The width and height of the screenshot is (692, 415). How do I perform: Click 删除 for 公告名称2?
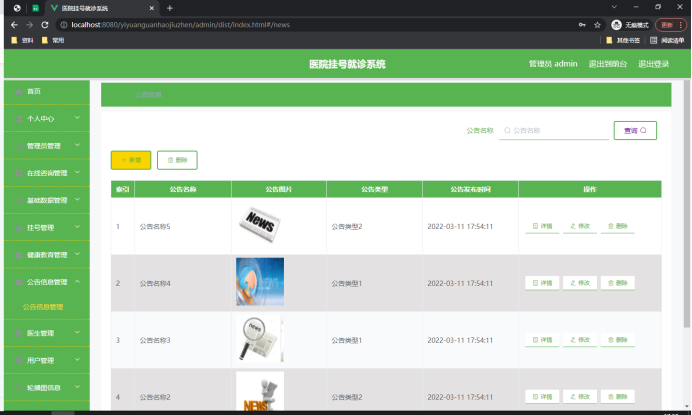618,396
